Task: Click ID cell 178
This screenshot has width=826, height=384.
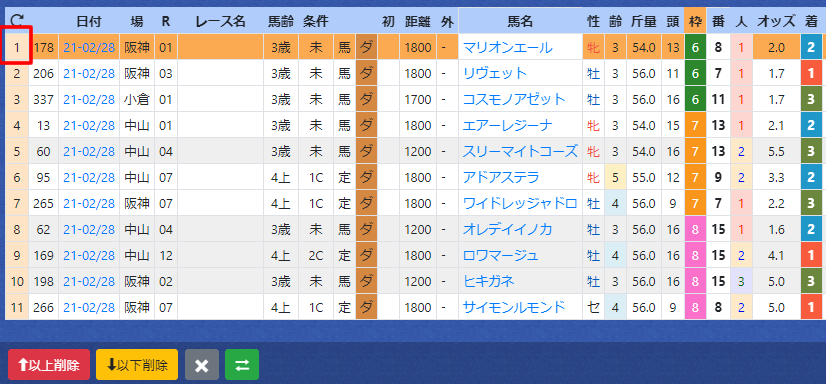Action: 44,48
